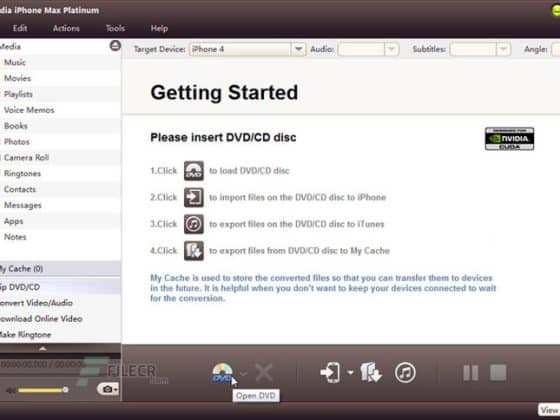Mute audio with the speaker icon
560x420 pixels.
coord(11,390)
